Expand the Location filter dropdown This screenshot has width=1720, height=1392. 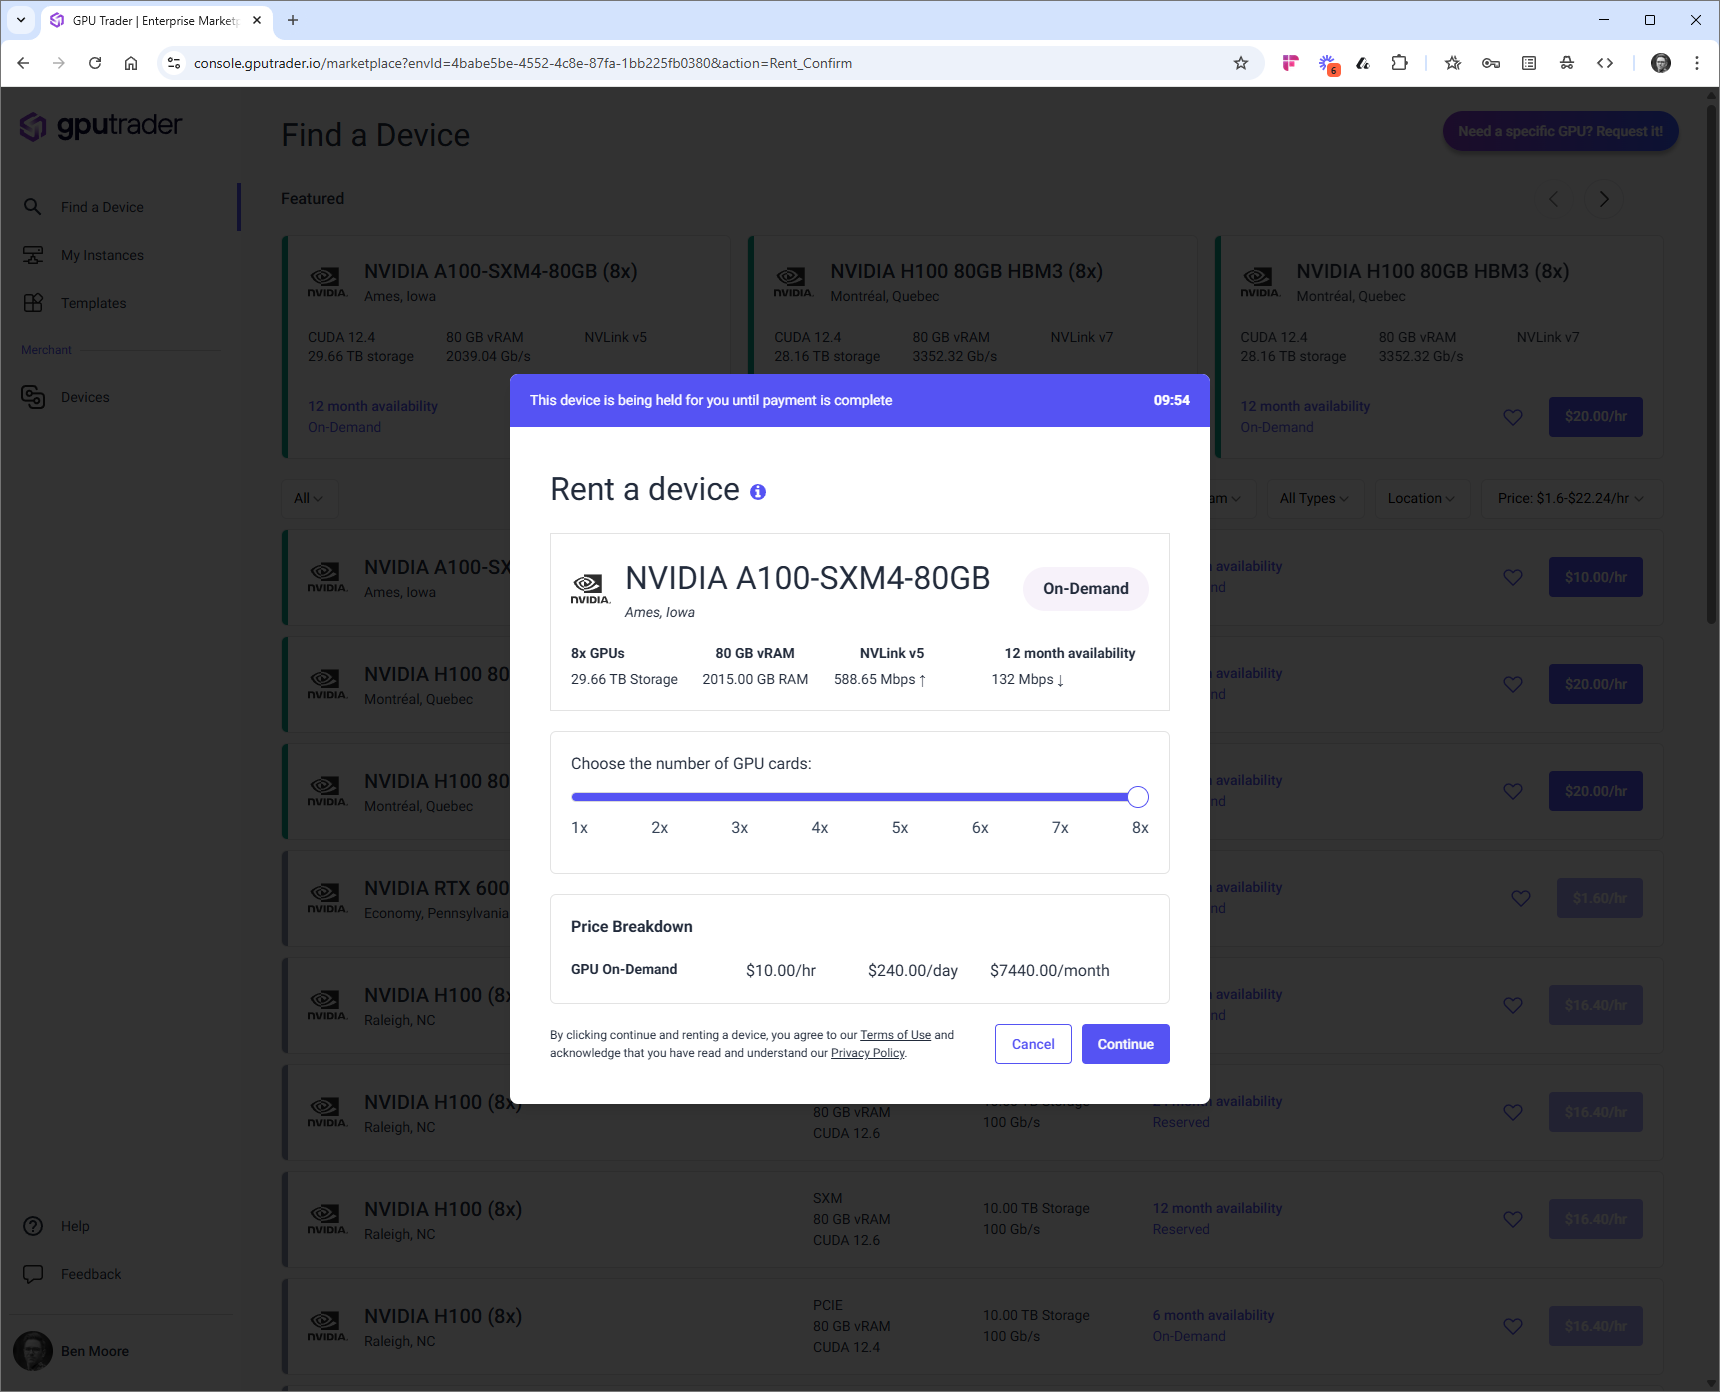pos(1421,498)
